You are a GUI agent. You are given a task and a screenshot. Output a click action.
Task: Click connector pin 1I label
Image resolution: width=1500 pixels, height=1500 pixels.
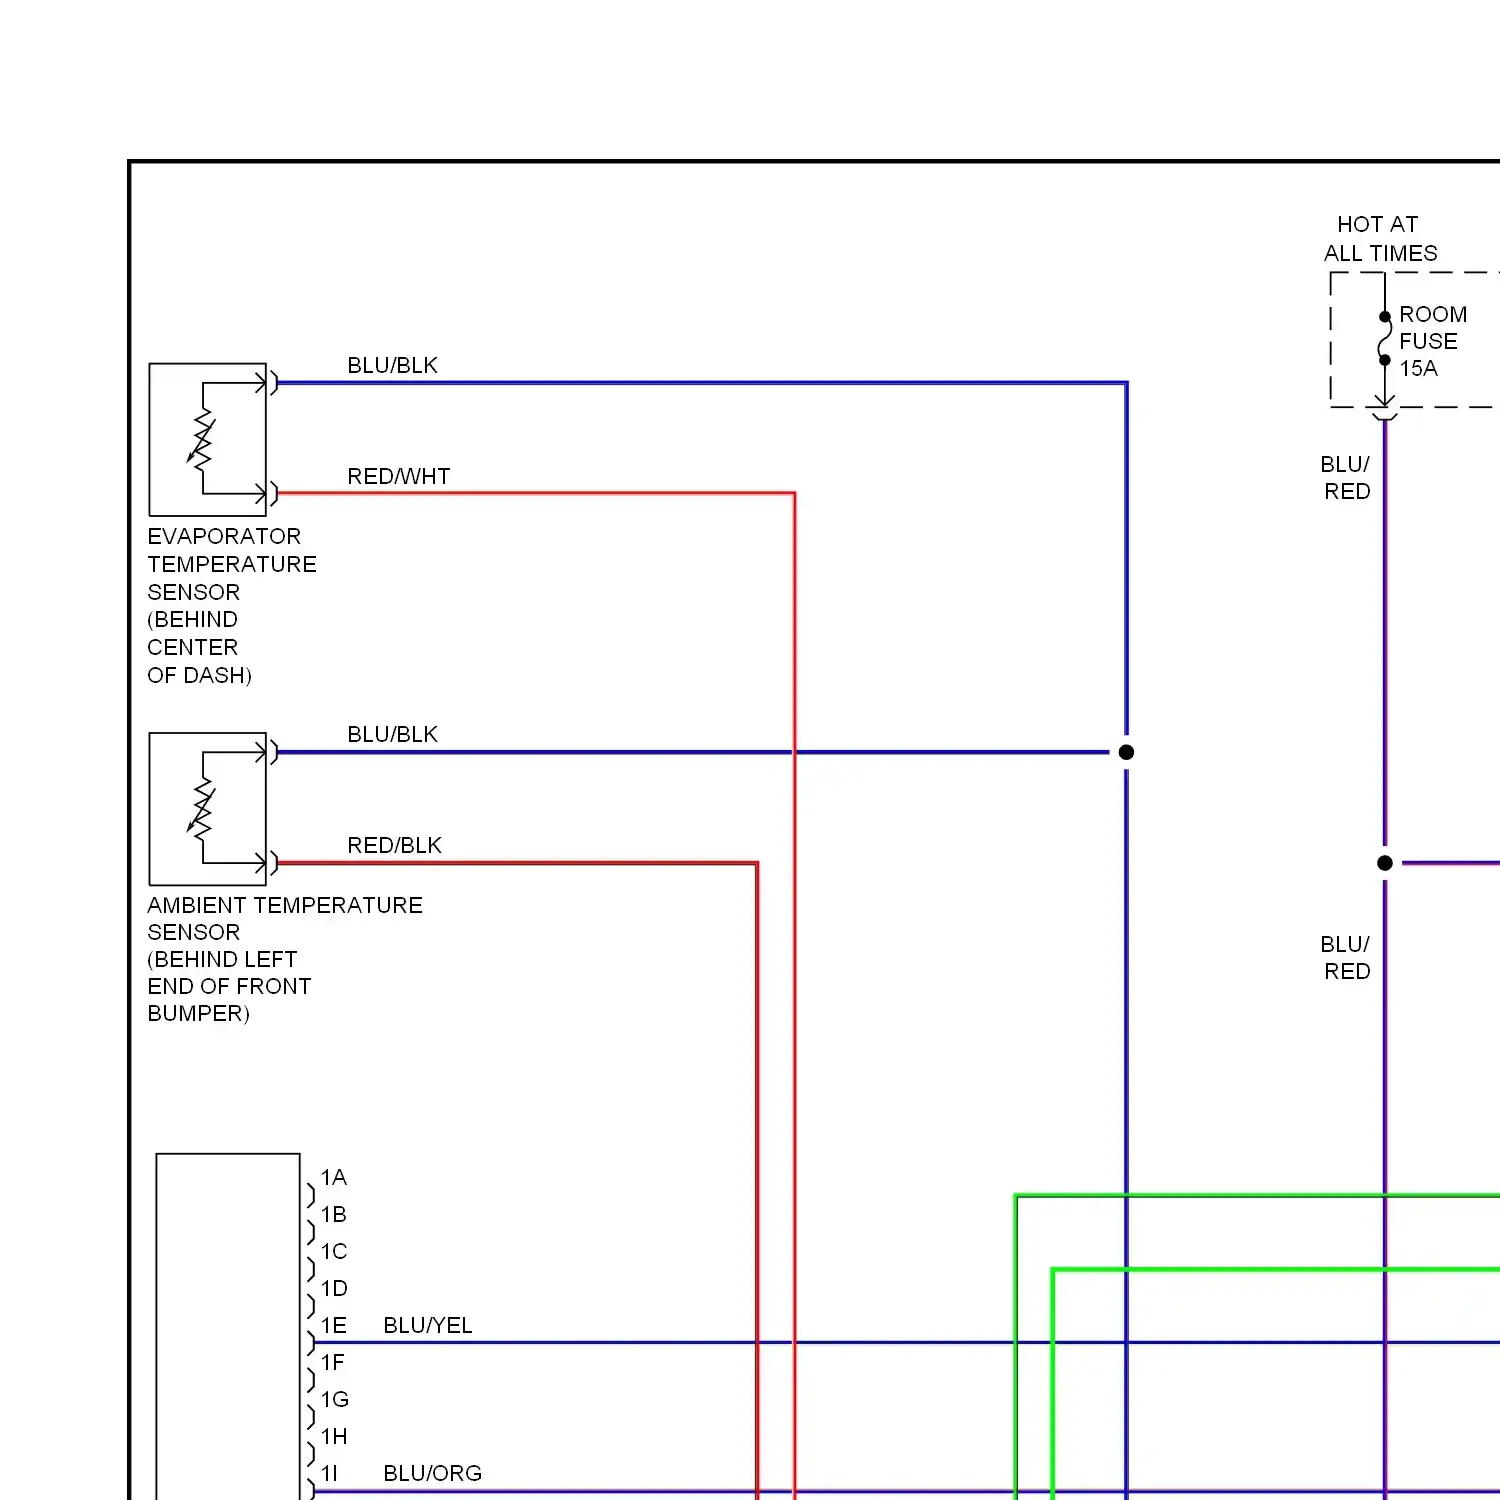tap(329, 1473)
